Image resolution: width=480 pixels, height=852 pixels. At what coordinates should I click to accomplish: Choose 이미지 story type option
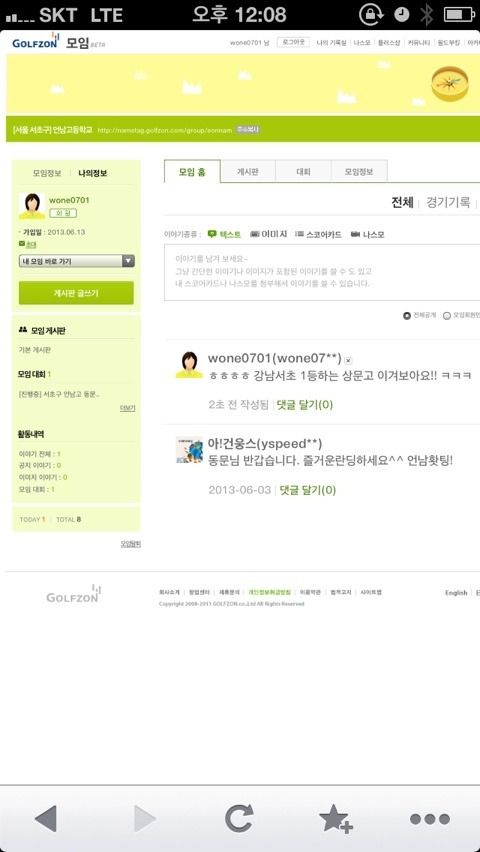click(x=268, y=235)
